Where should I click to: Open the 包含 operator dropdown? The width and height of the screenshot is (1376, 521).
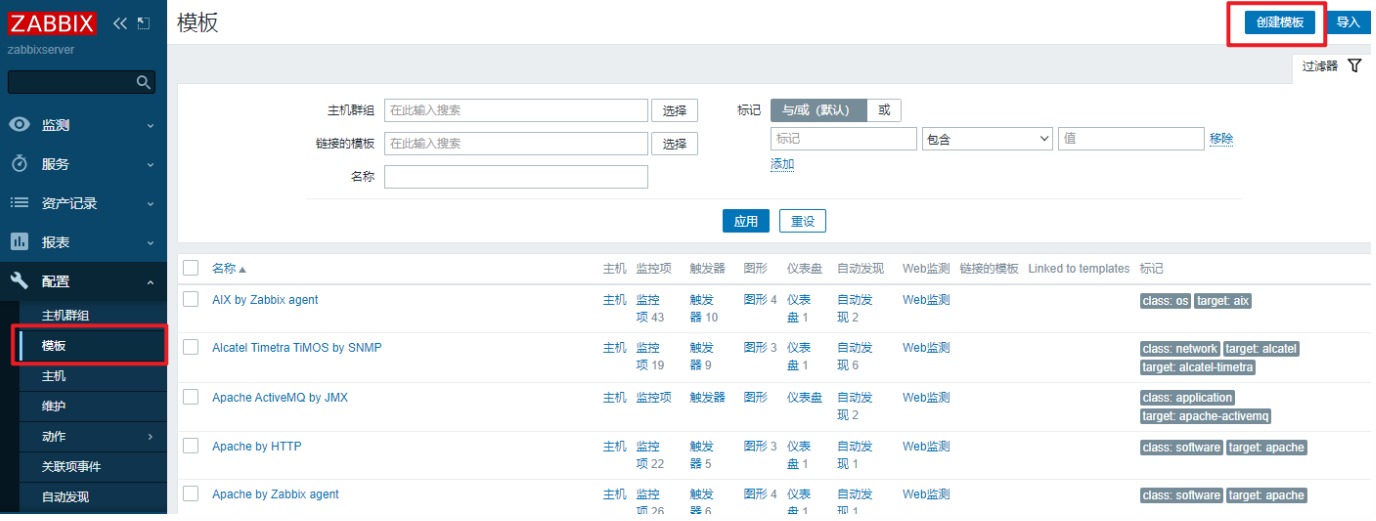(988, 139)
